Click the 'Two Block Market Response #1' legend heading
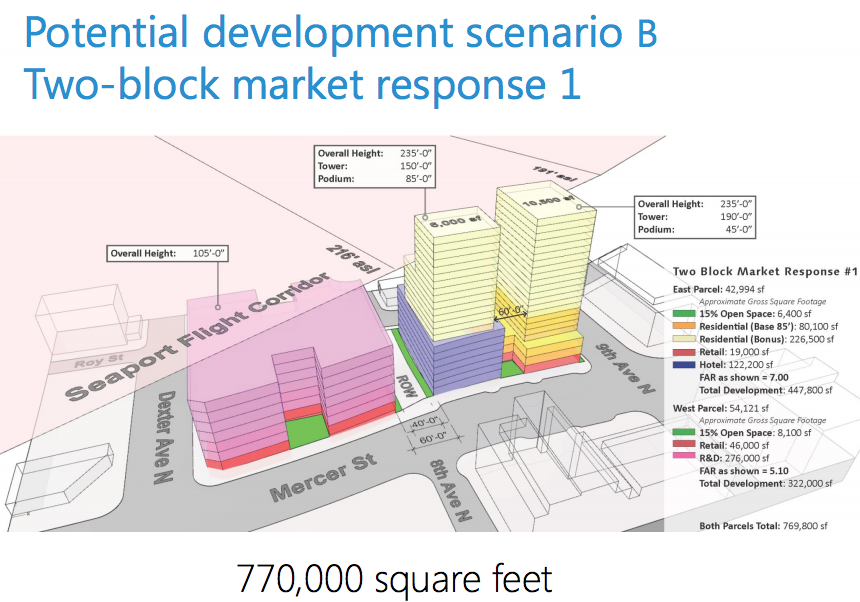Screen dimensions: 860x602 click(x=765, y=271)
